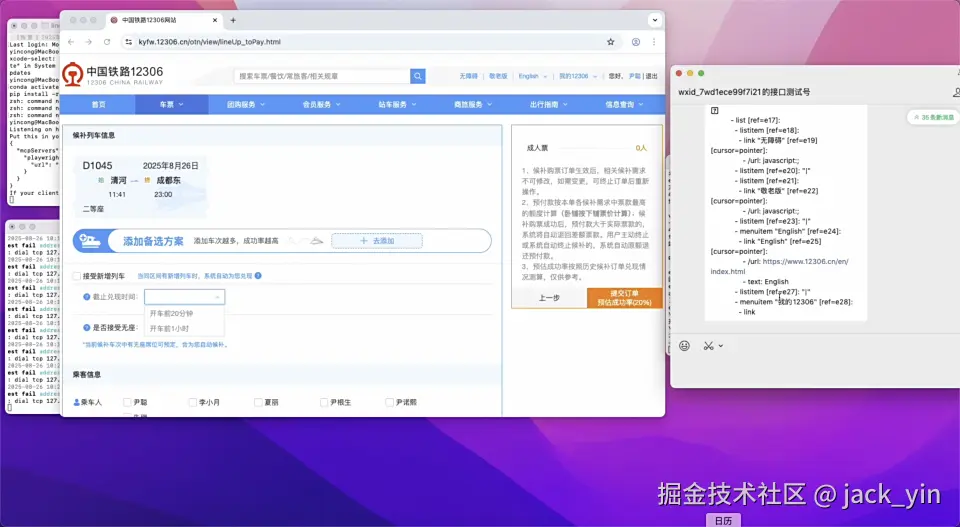Check passenger 李小月

coord(192,402)
